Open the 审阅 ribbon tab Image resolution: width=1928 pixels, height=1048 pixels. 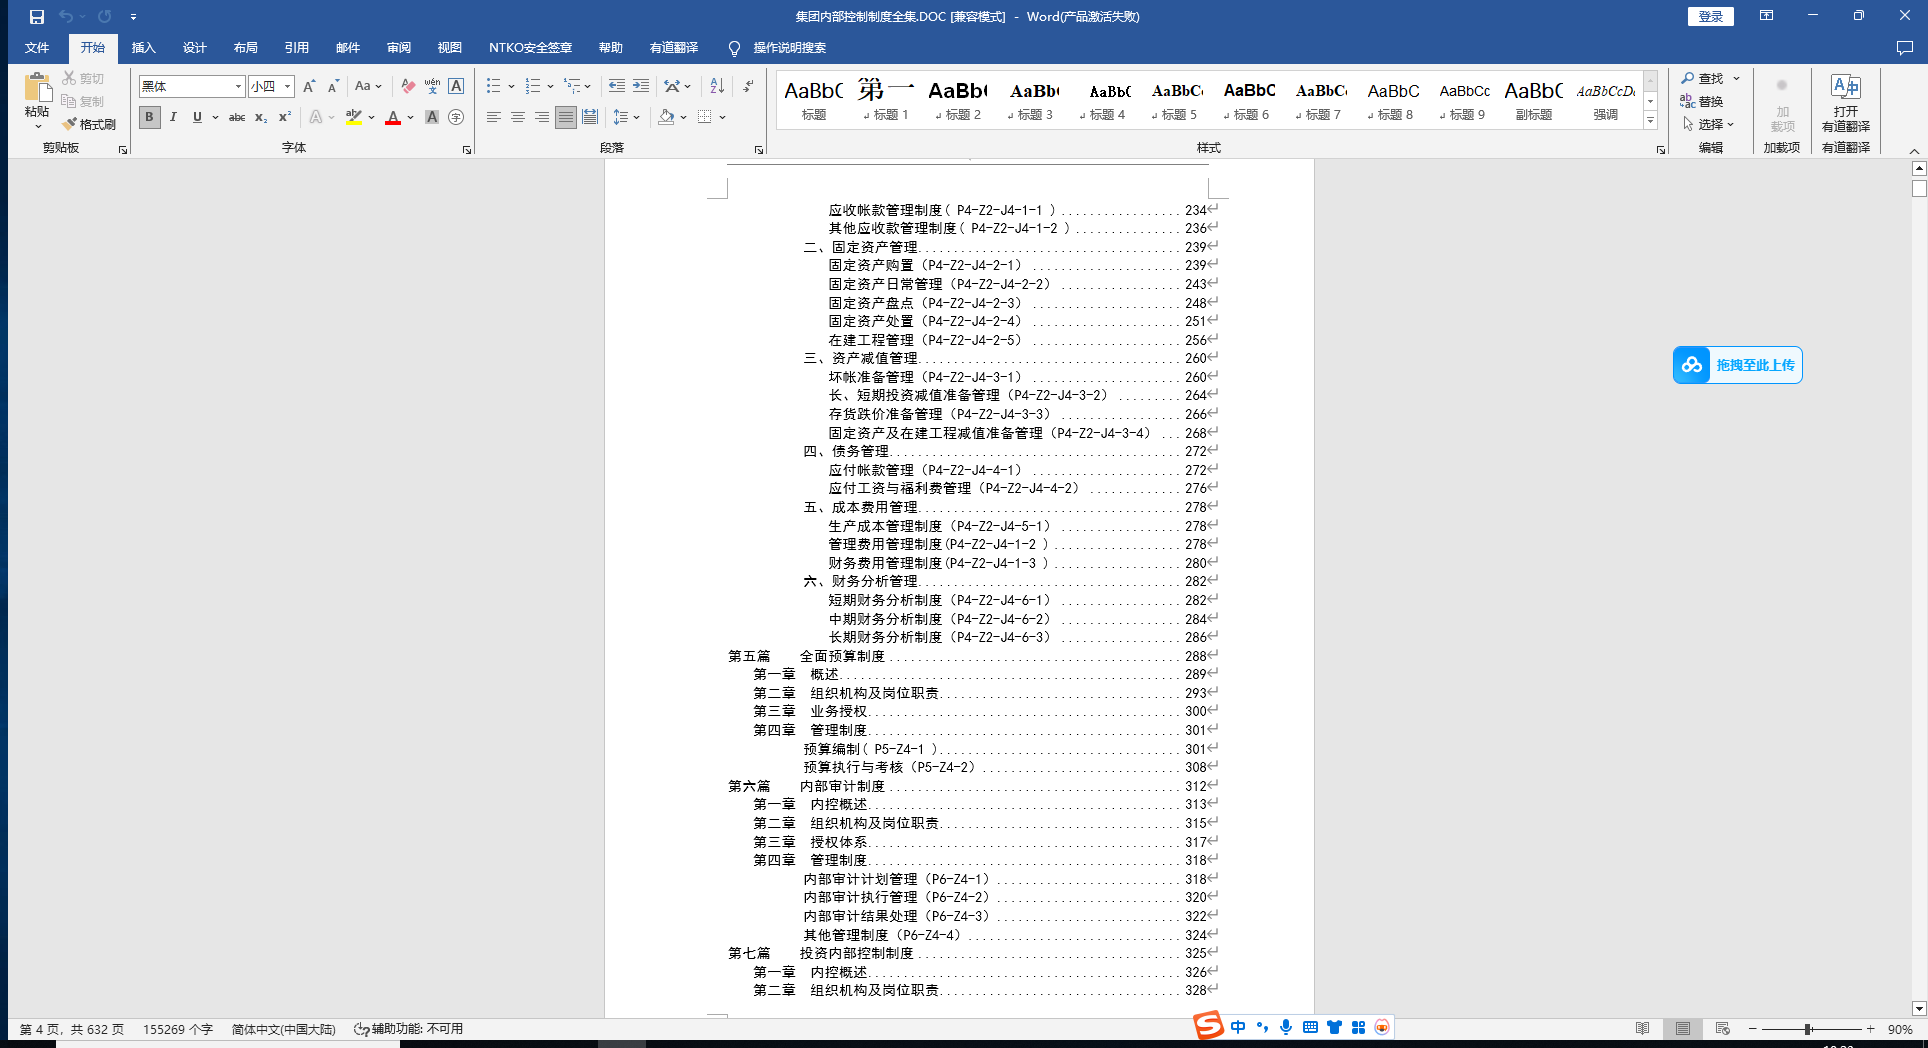coord(399,48)
